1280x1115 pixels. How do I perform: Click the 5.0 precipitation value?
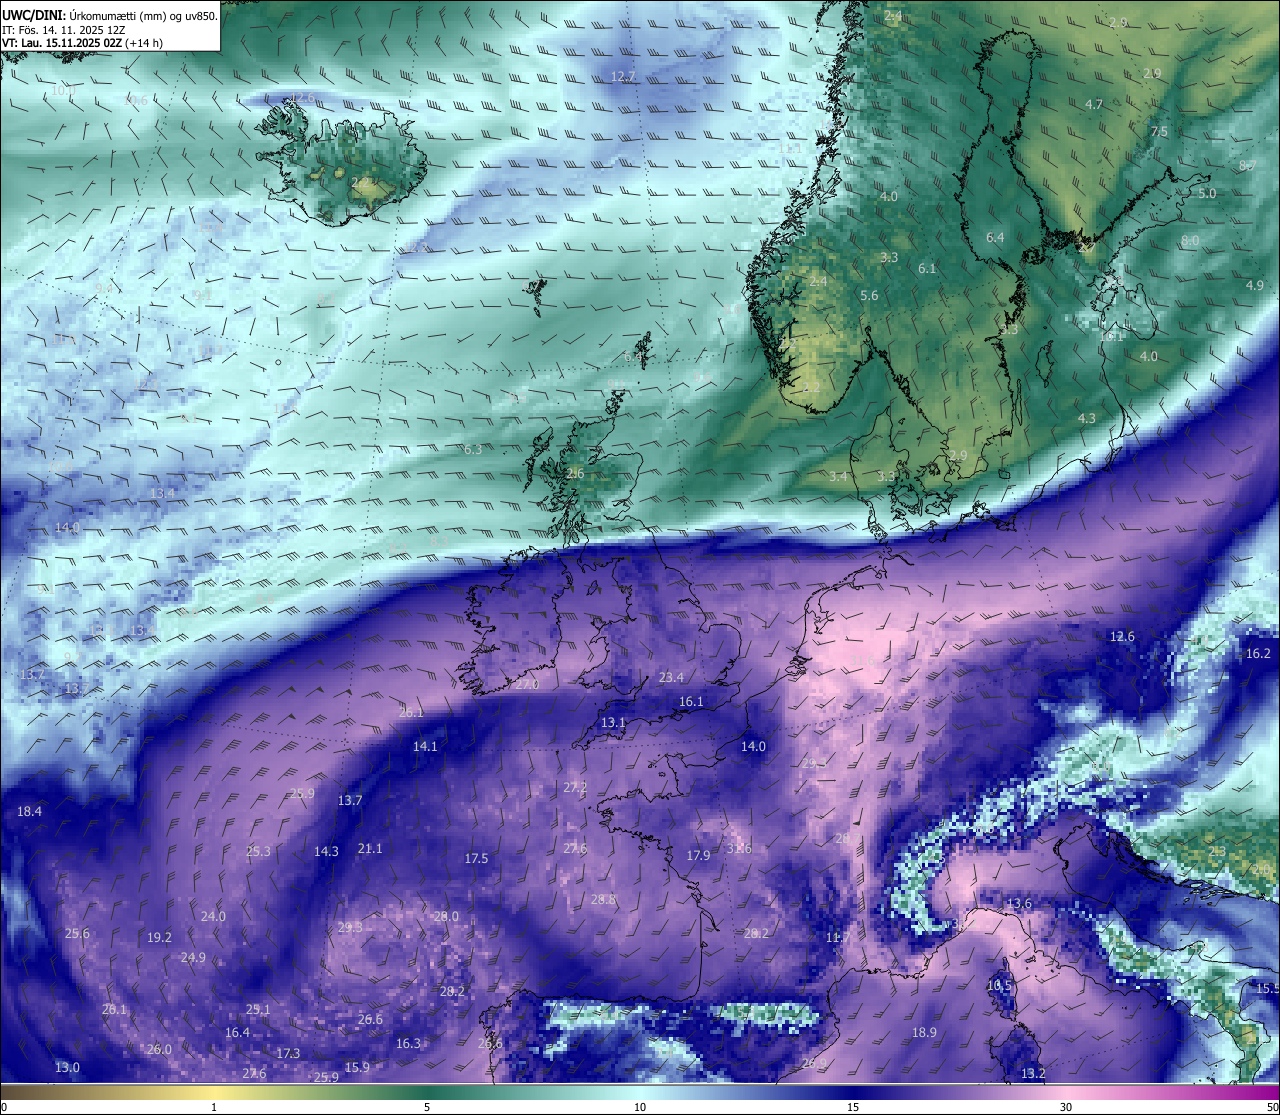click(x=1207, y=193)
